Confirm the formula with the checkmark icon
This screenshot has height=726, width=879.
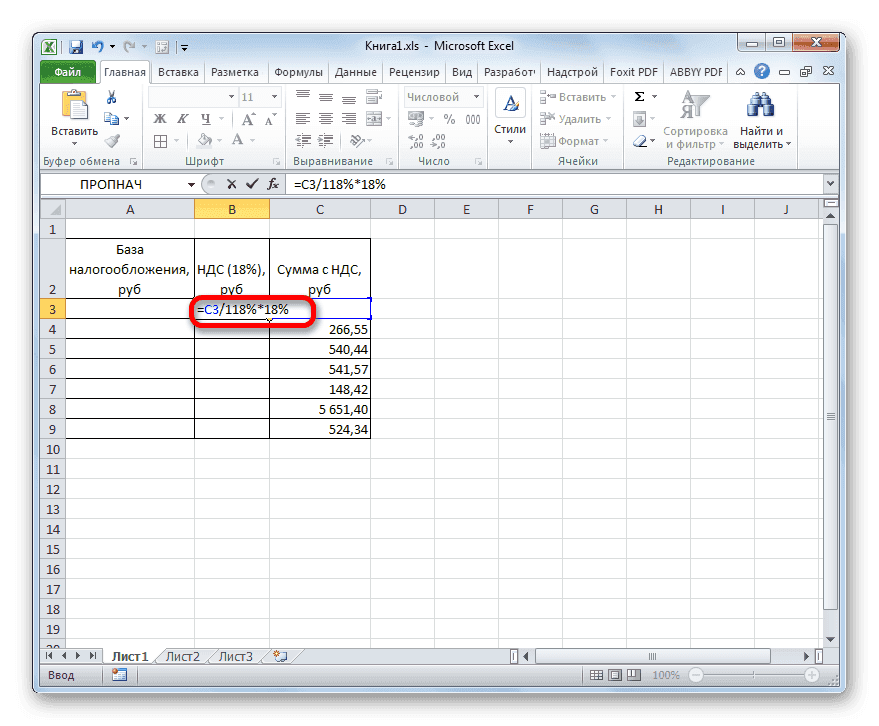pyautogui.click(x=251, y=184)
